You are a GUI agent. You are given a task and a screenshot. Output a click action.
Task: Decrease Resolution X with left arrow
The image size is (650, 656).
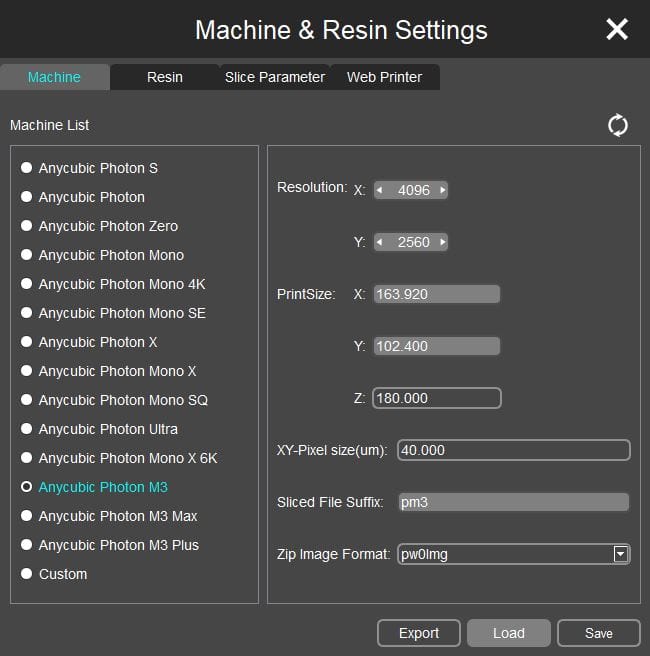pyautogui.click(x=379, y=190)
